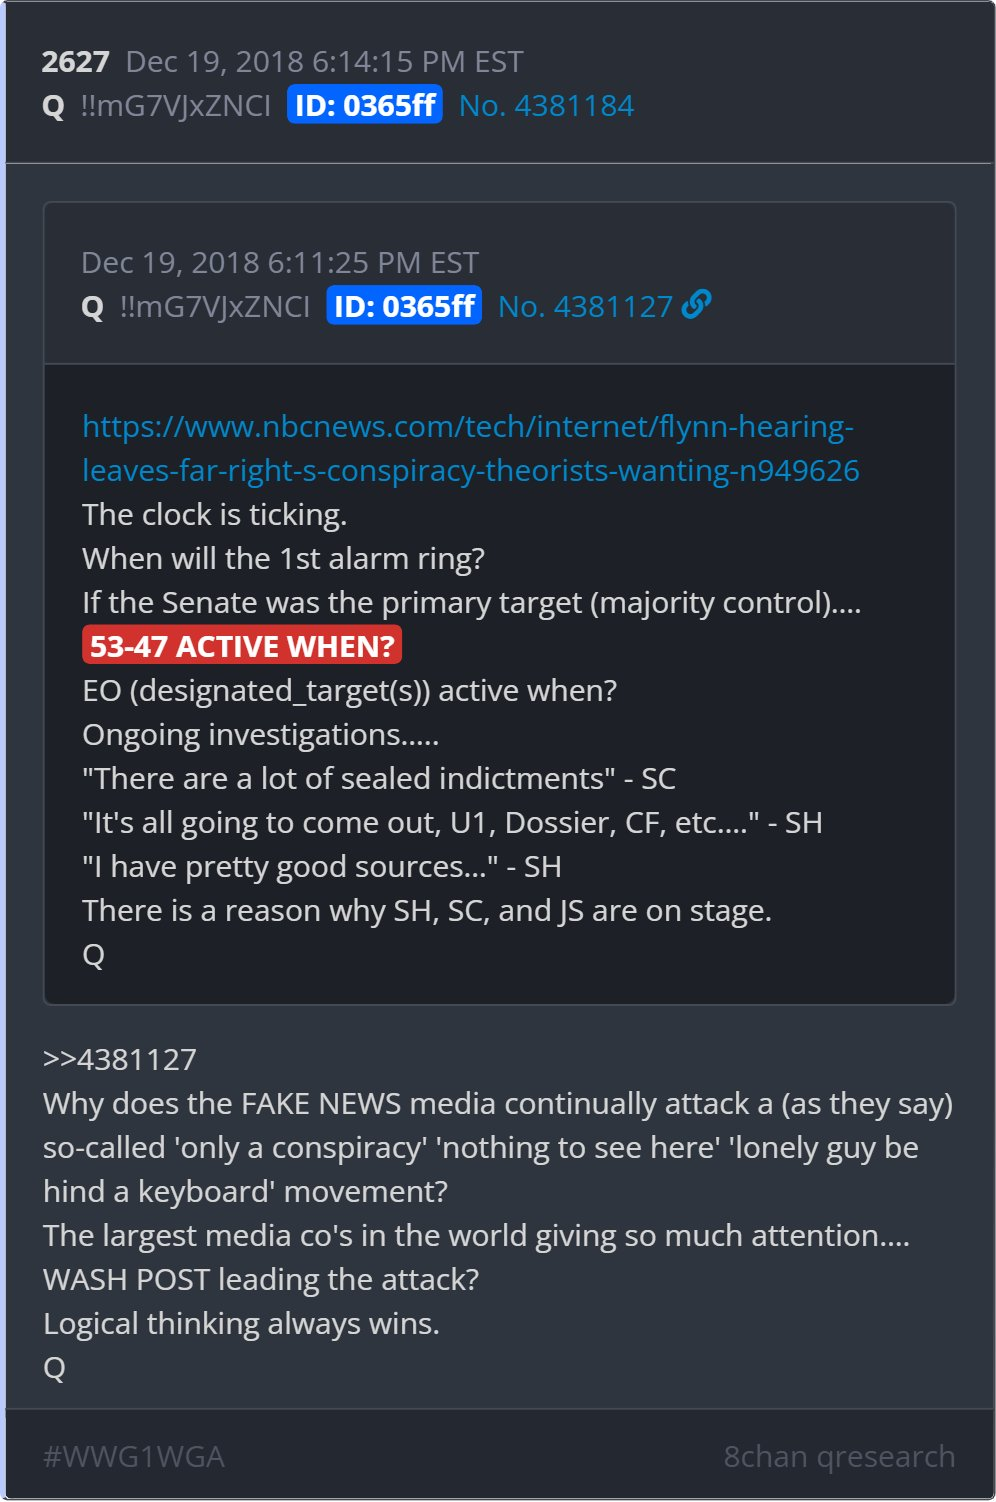This screenshot has width=996, height=1502.
Task: Click "WASH POST leading the attack?" text
Action: (261, 1279)
